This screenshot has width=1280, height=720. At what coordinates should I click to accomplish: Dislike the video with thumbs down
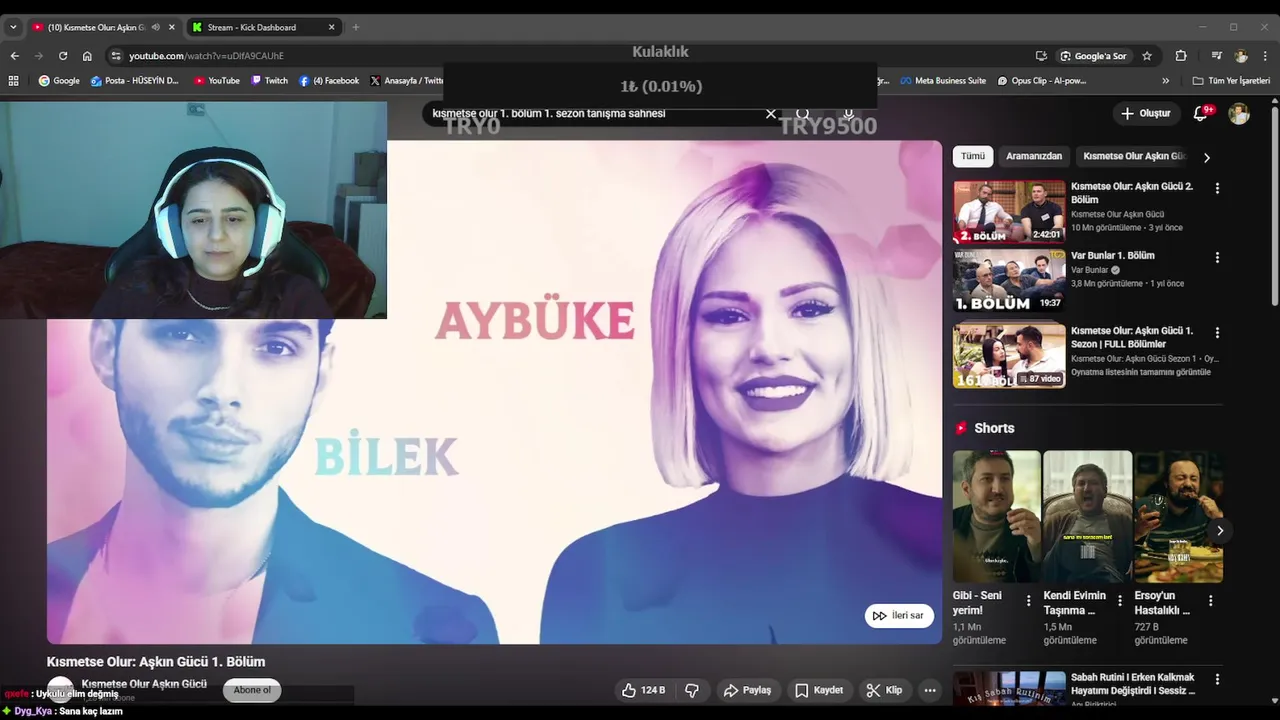(692, 690)
